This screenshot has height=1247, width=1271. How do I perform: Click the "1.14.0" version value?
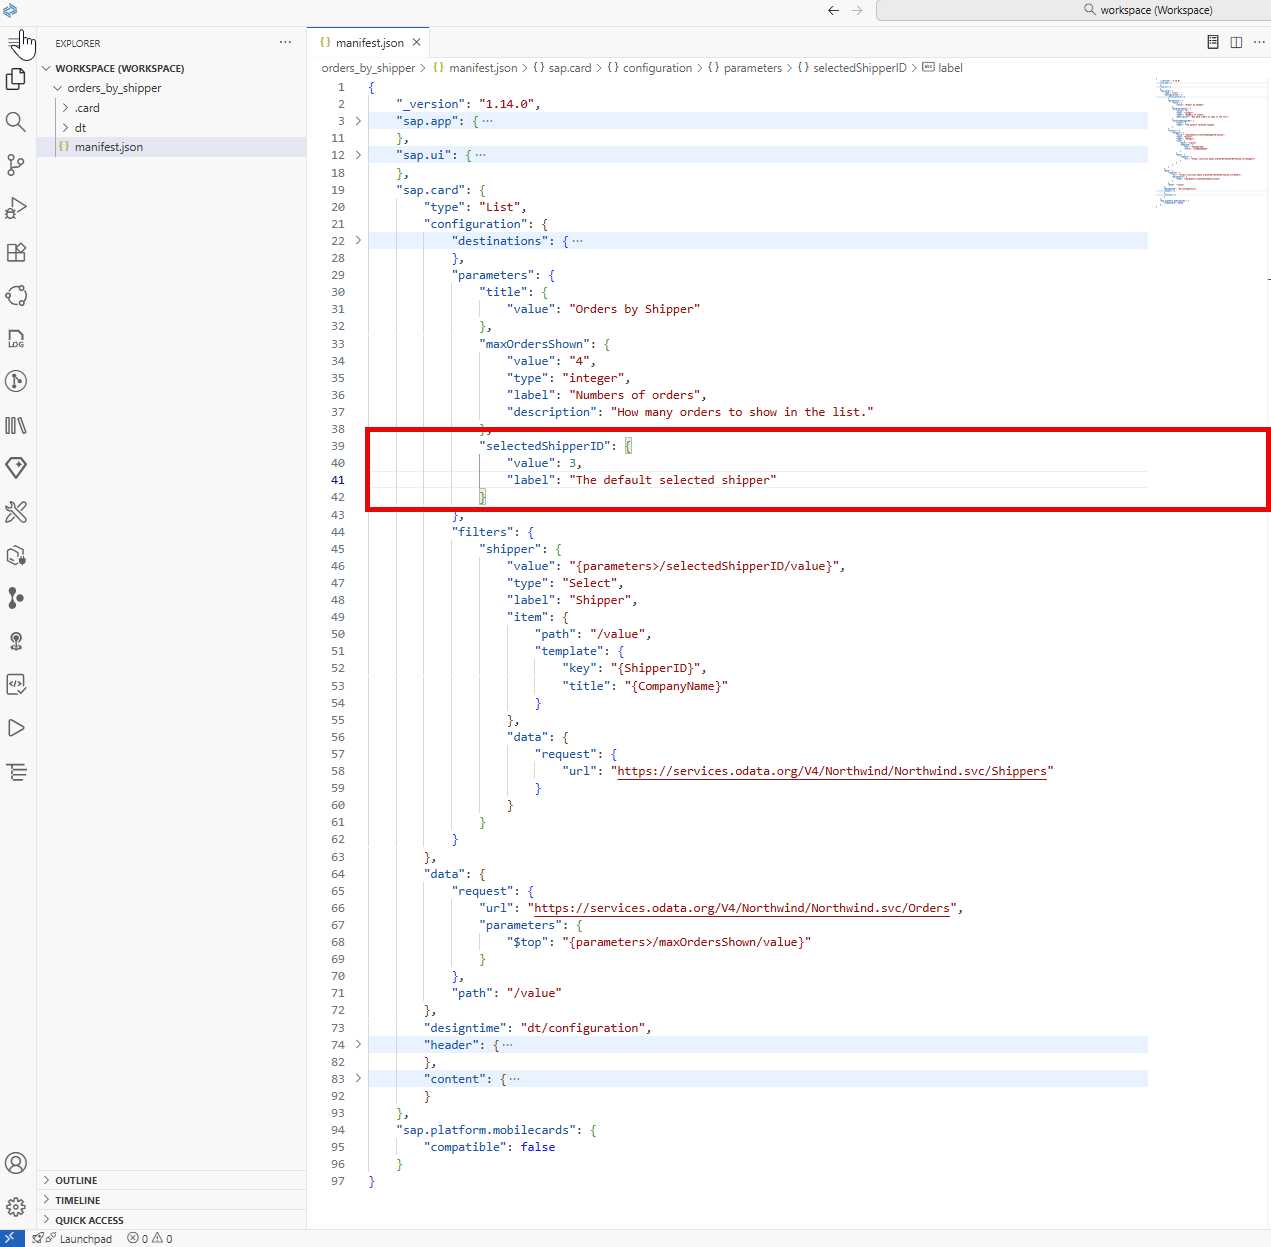tap(506, 104)
